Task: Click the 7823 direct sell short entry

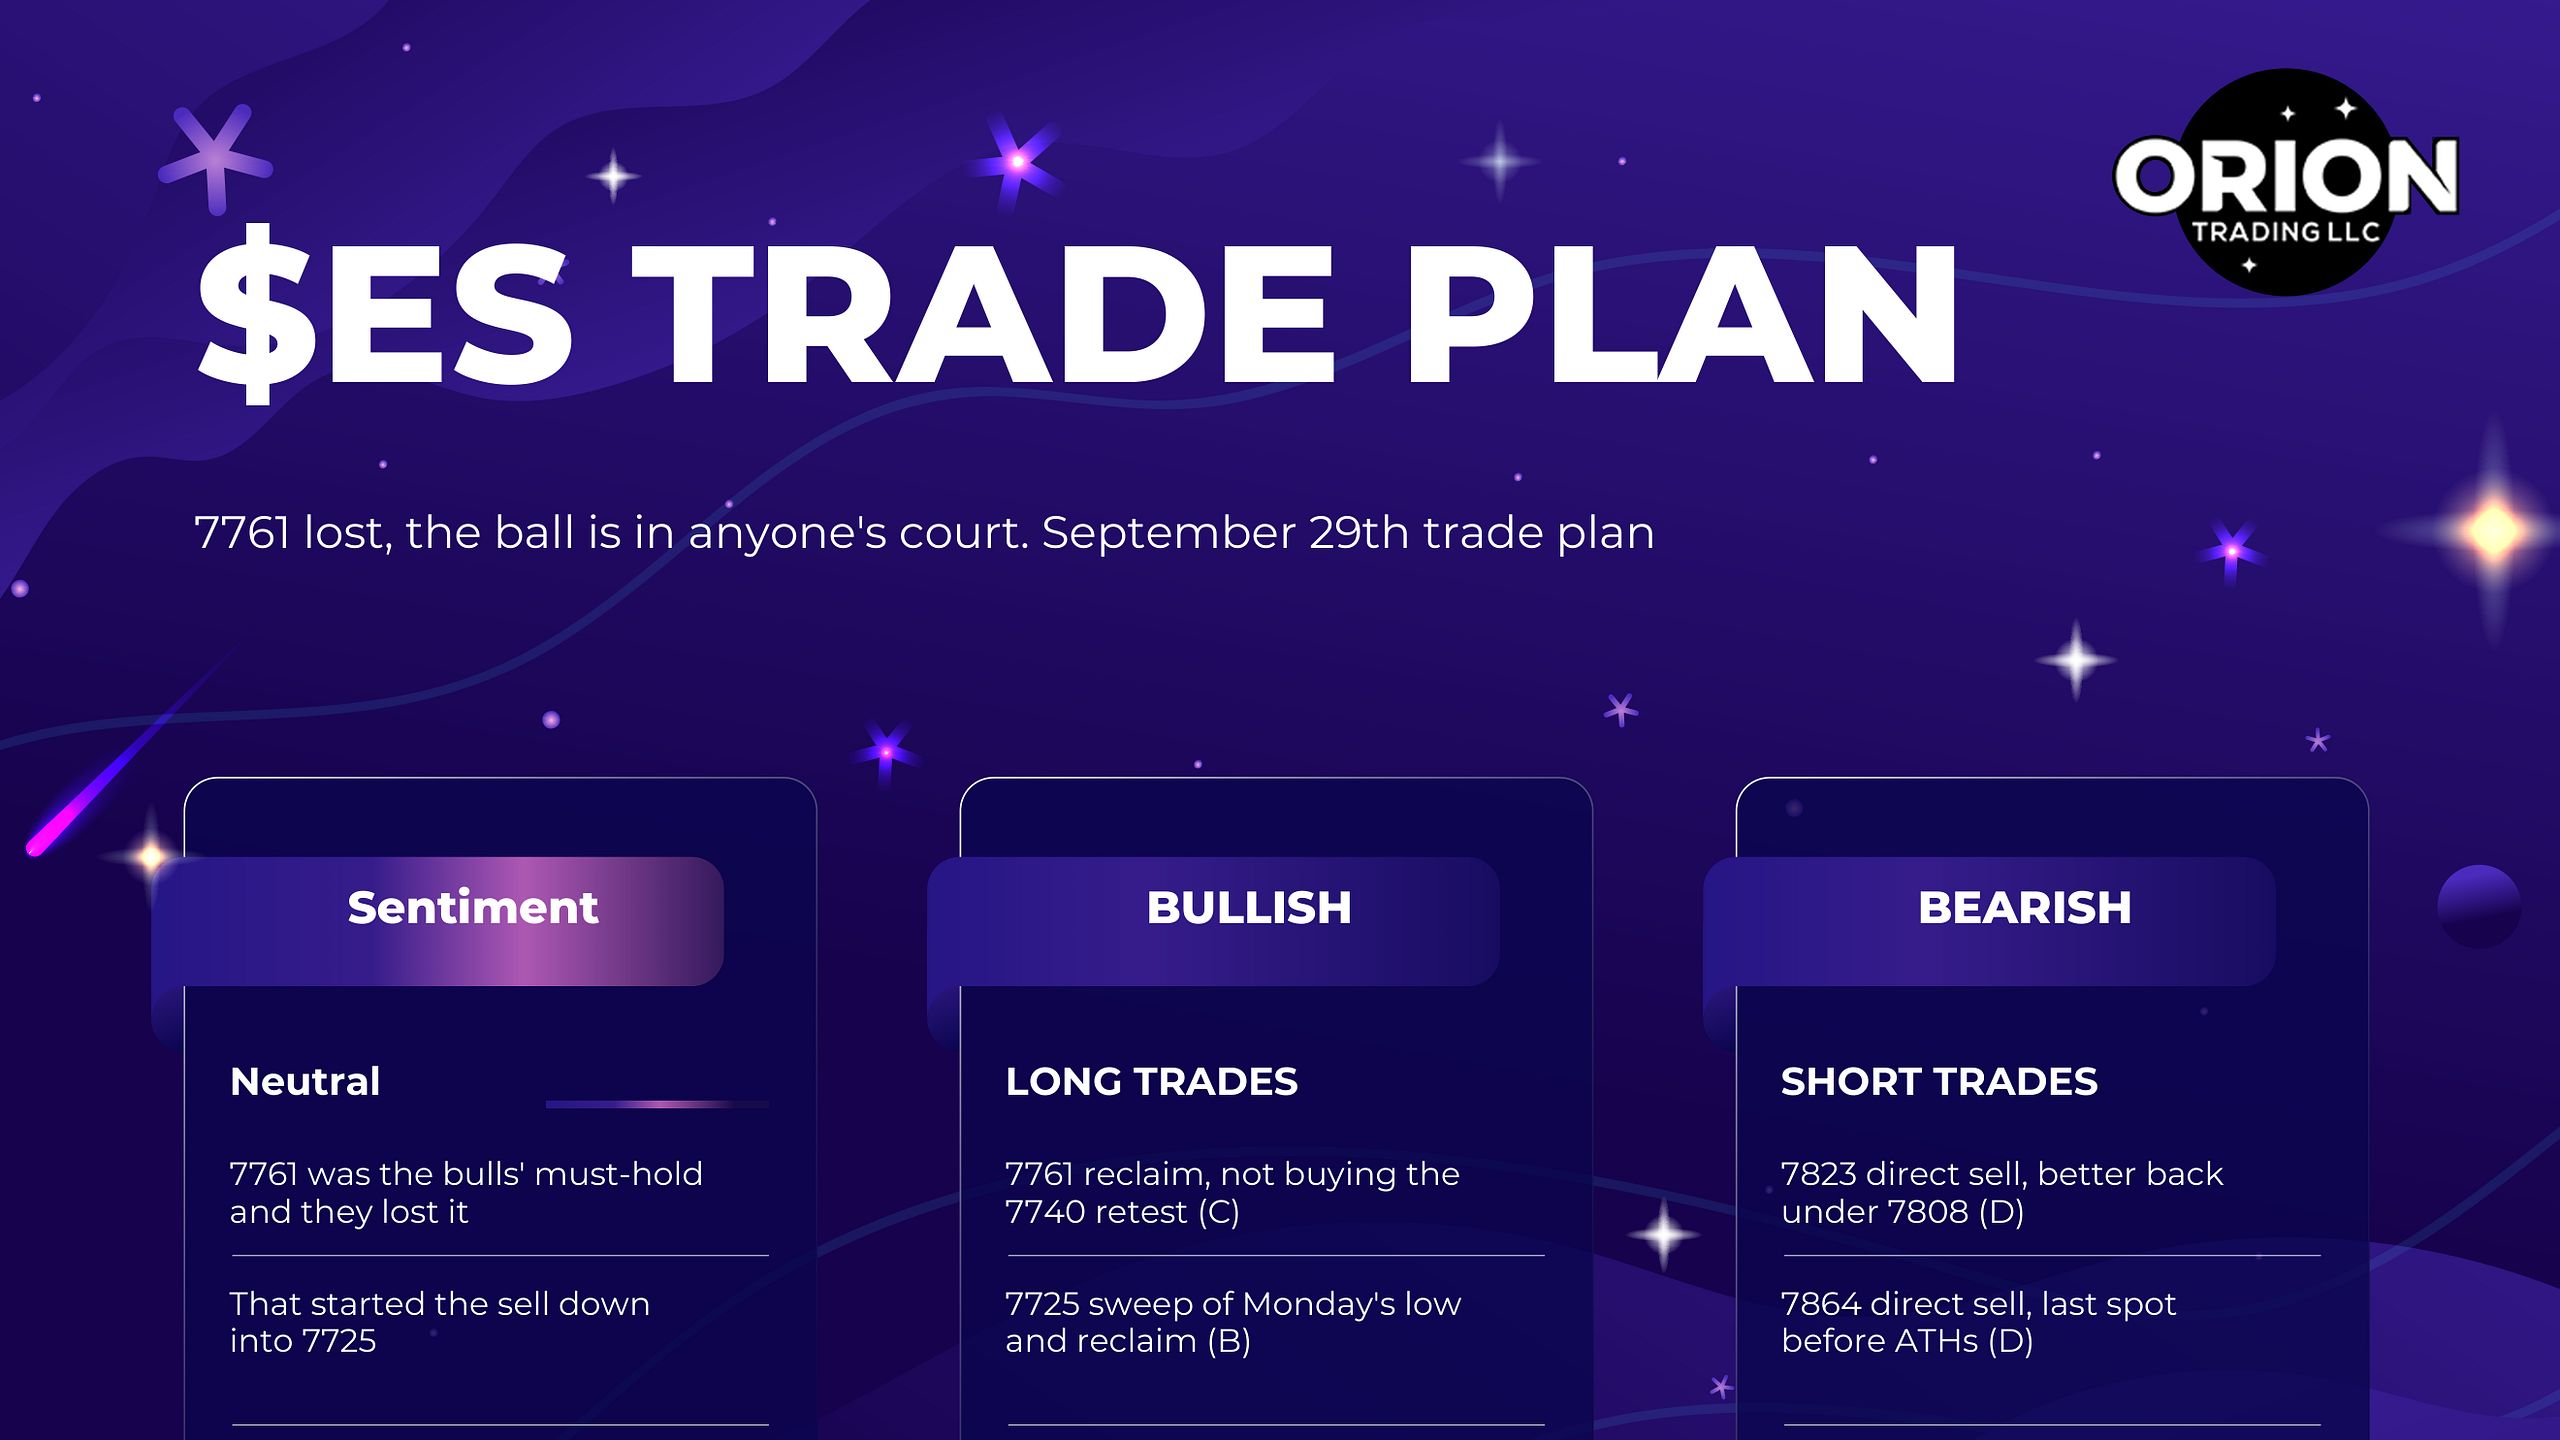Action: click(2002, 1192)
